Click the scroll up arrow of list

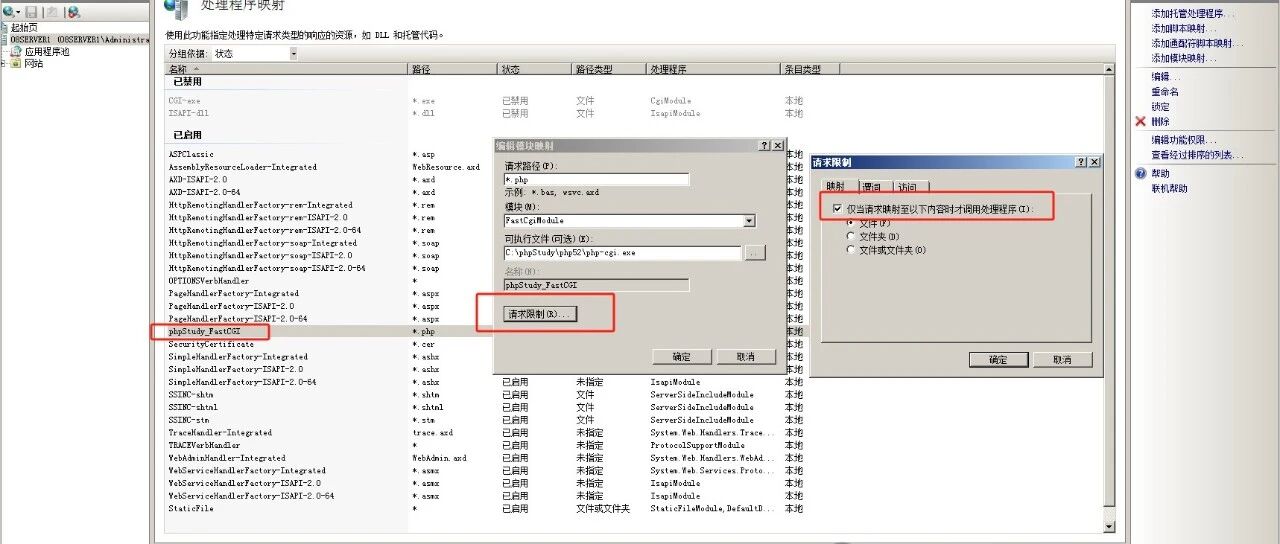[x=1109, y=70]
